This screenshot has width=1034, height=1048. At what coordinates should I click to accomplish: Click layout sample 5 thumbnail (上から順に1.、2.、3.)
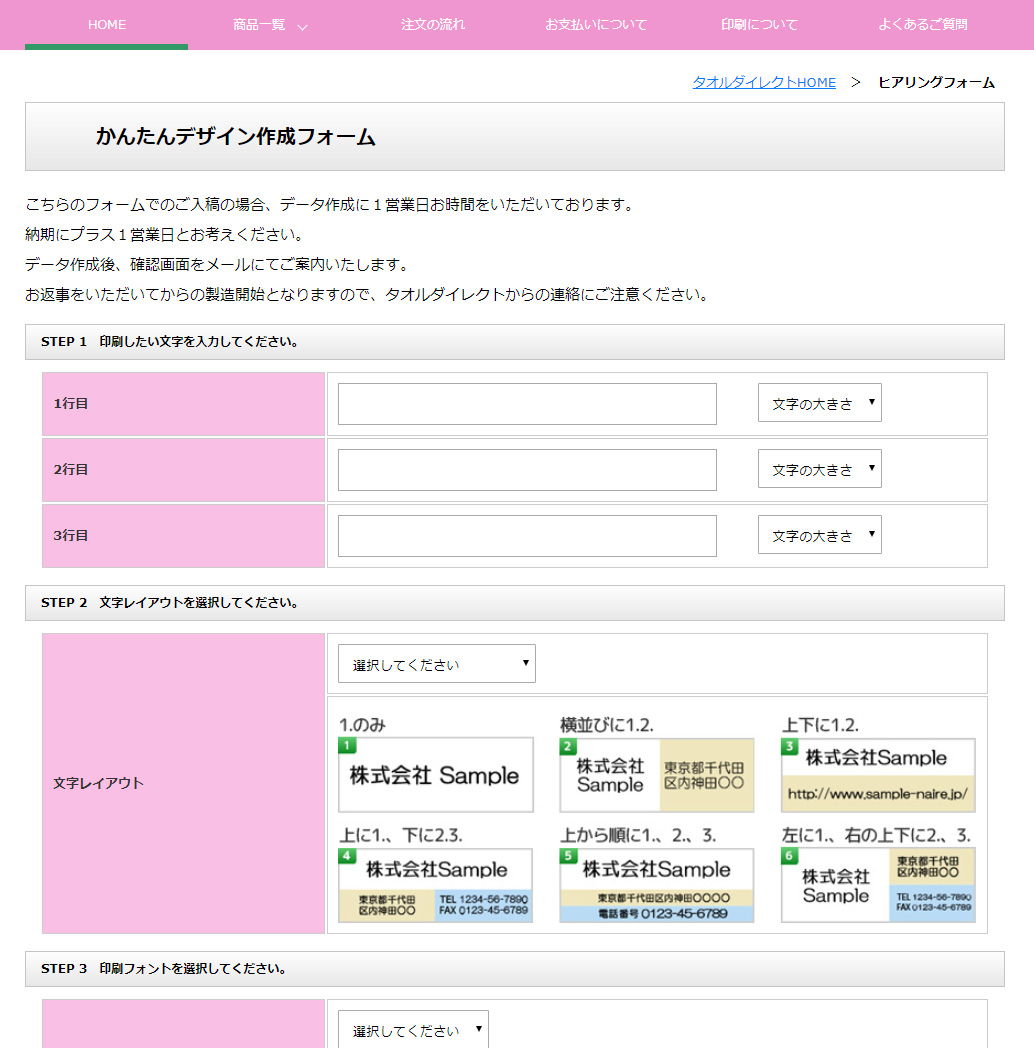pos(657,885)
